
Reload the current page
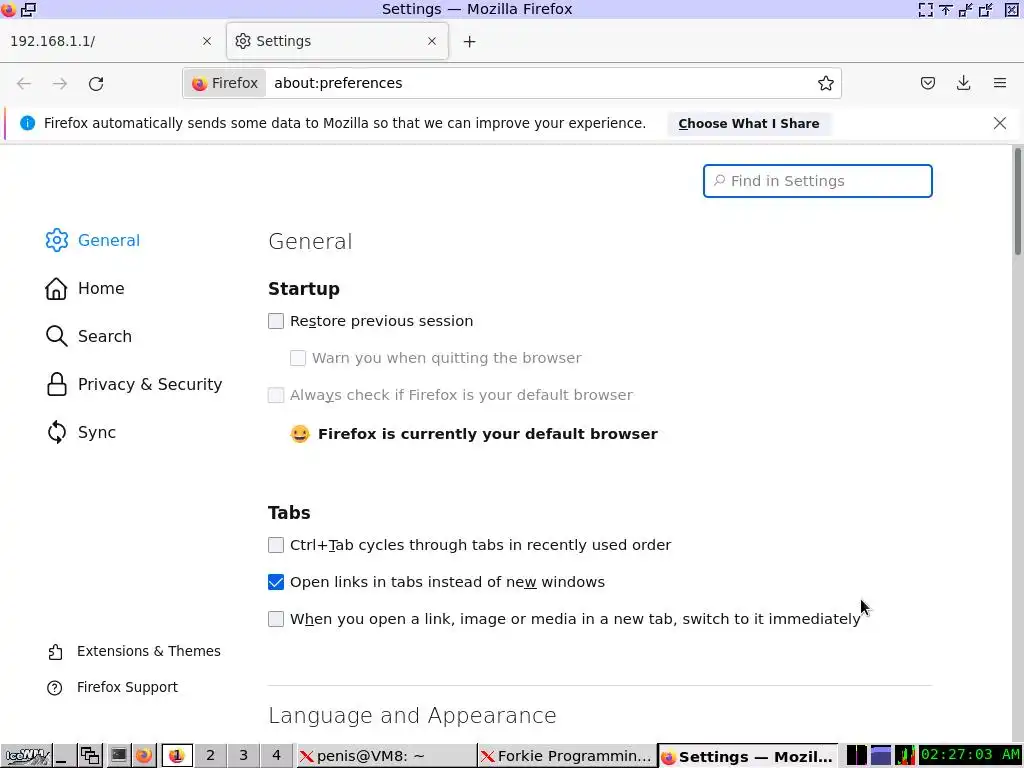point(96,84)
